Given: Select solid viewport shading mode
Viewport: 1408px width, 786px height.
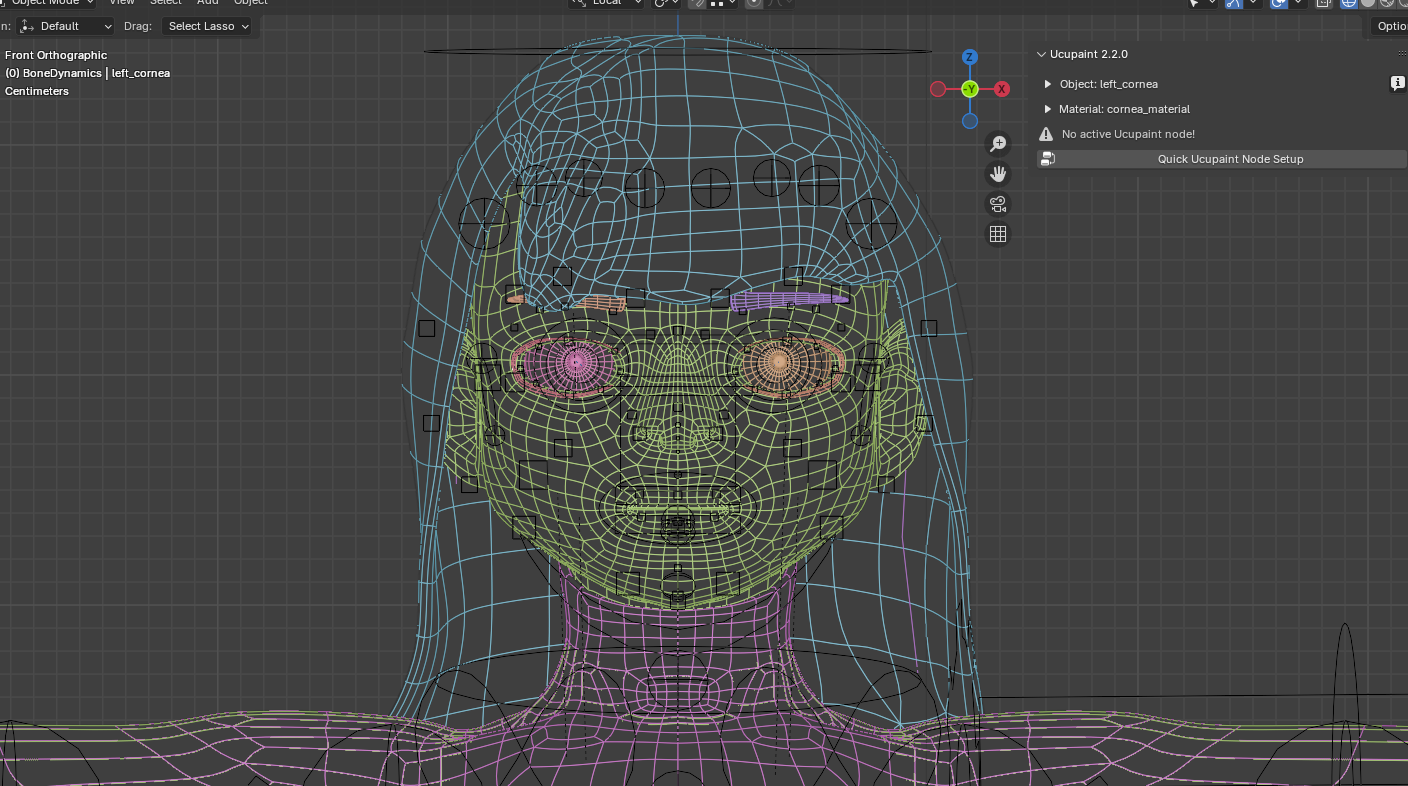Looking at the screenshot, I should click(x=1368, y=4).
